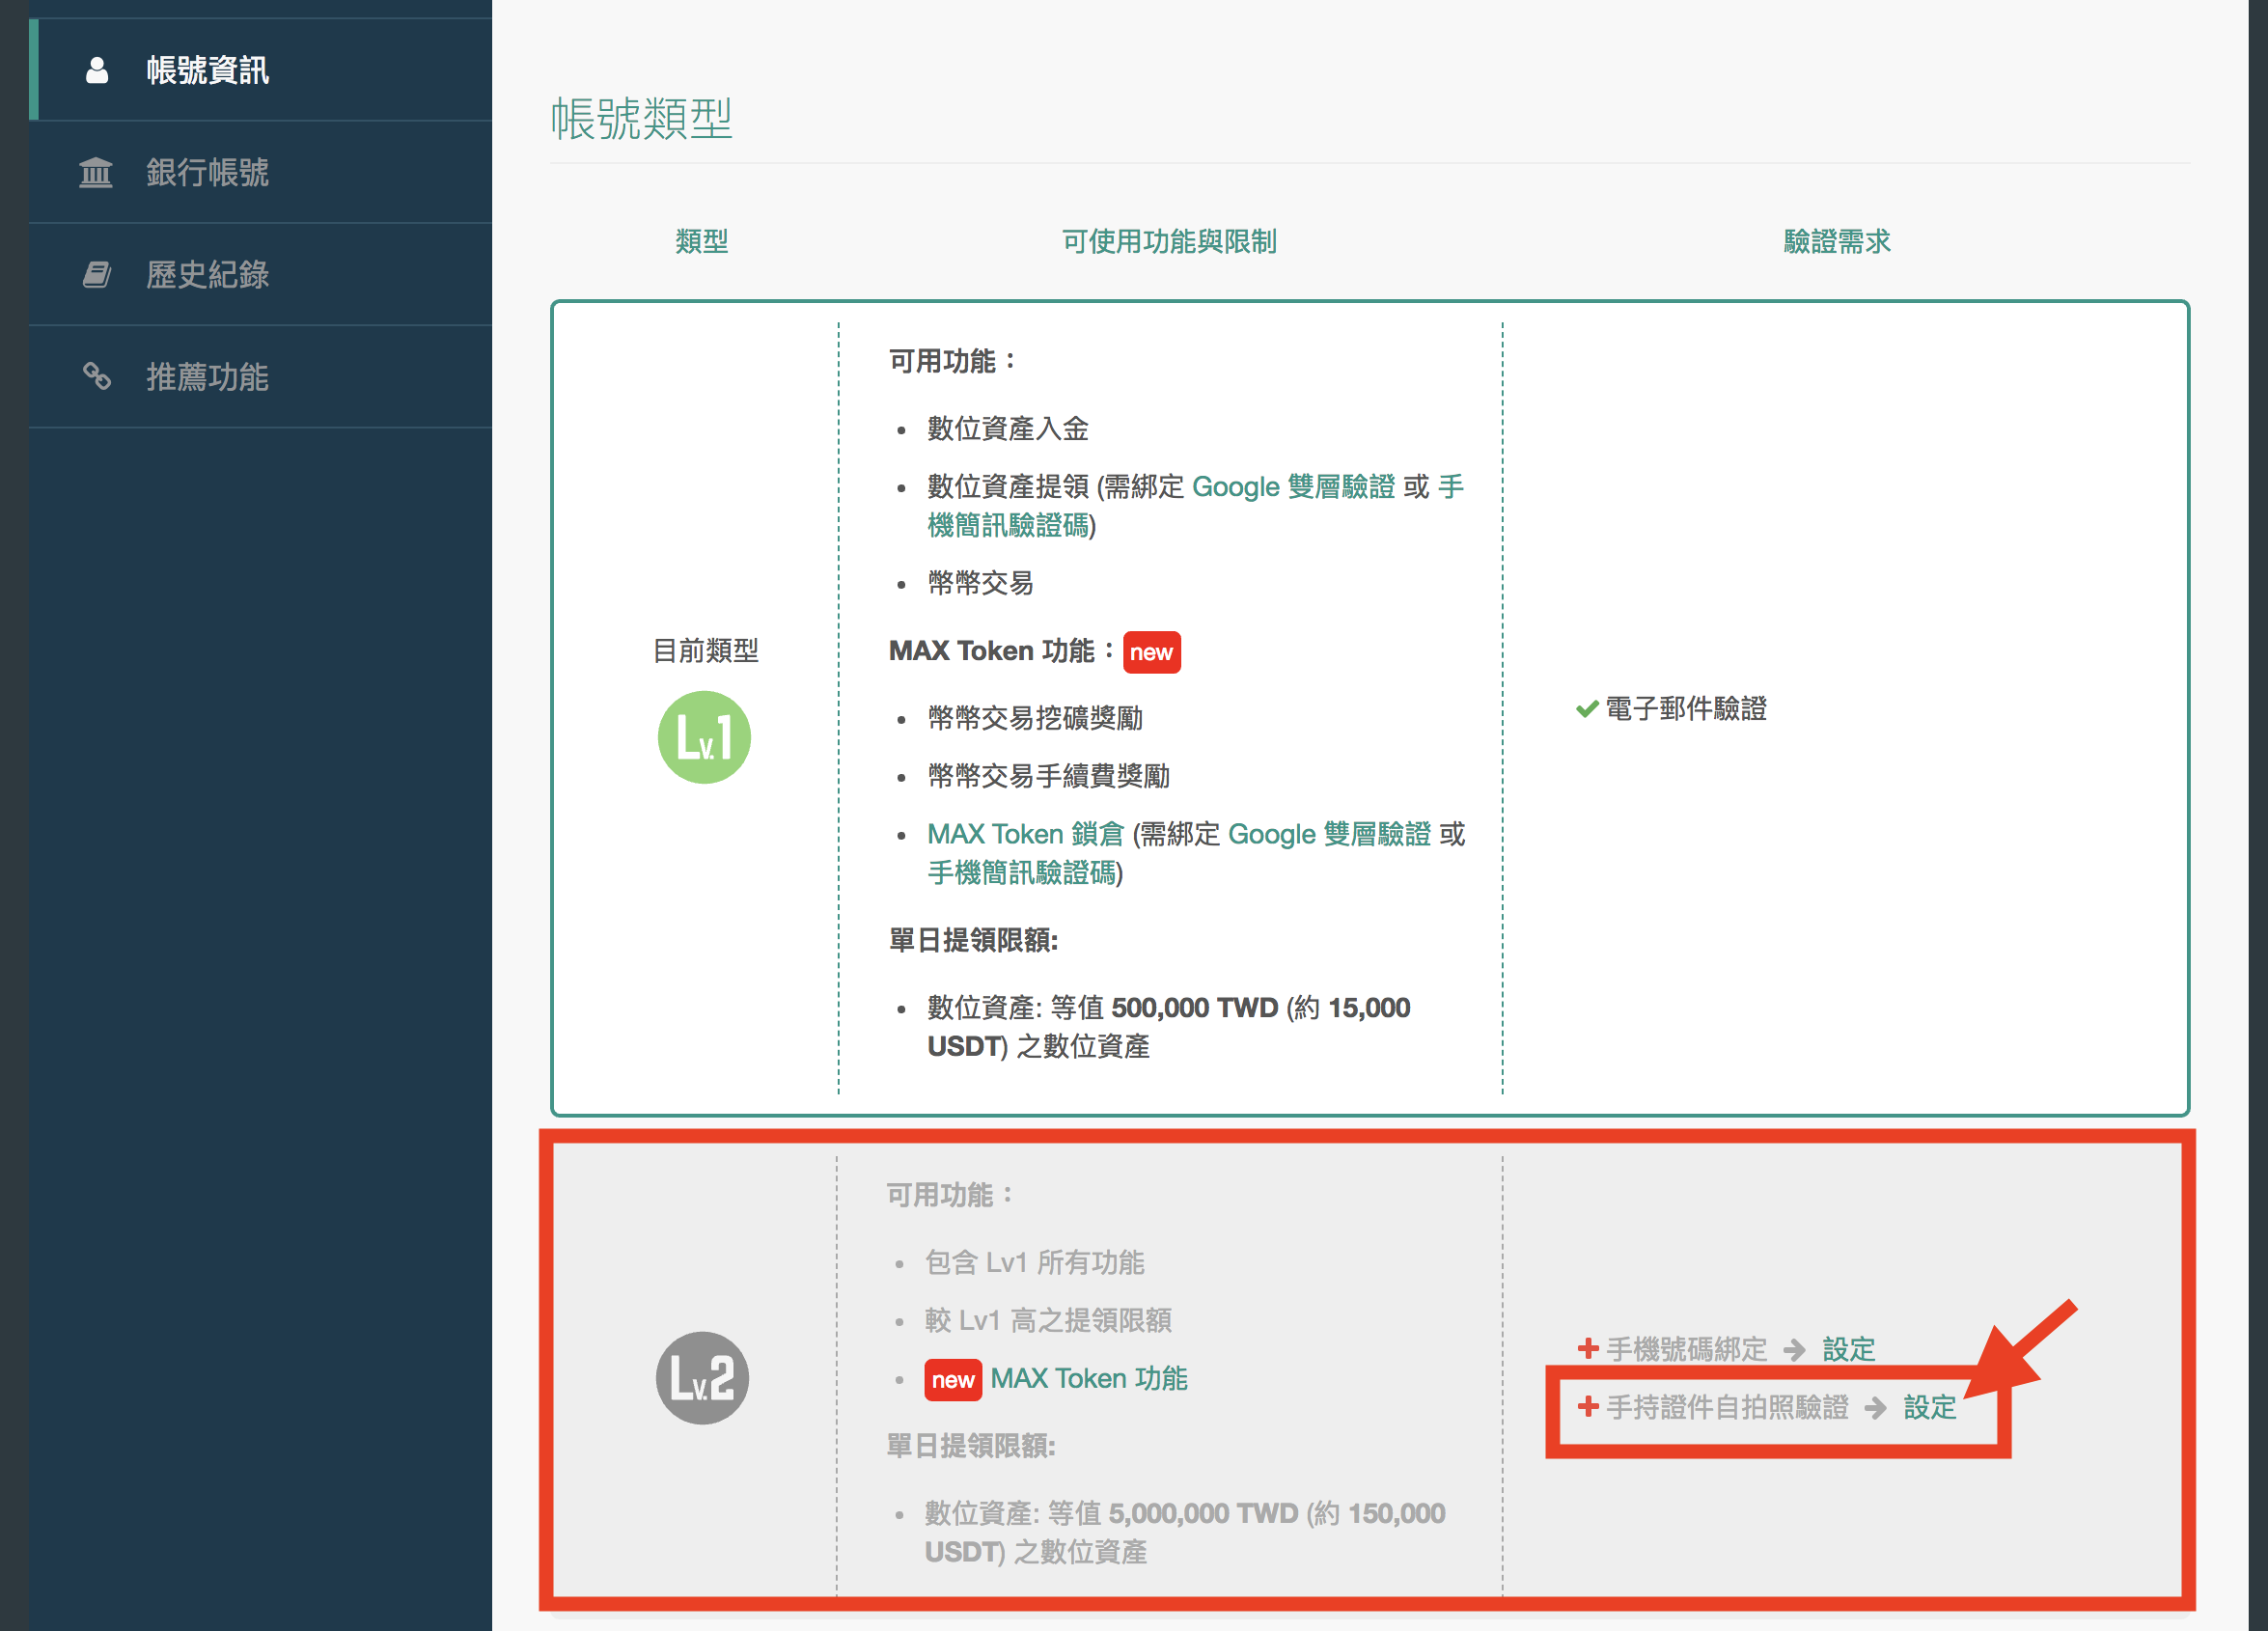
Task: Click the 手機簡訊驗證碼 link under MAX Token 鎖倉
Action: click(1021, 873)
